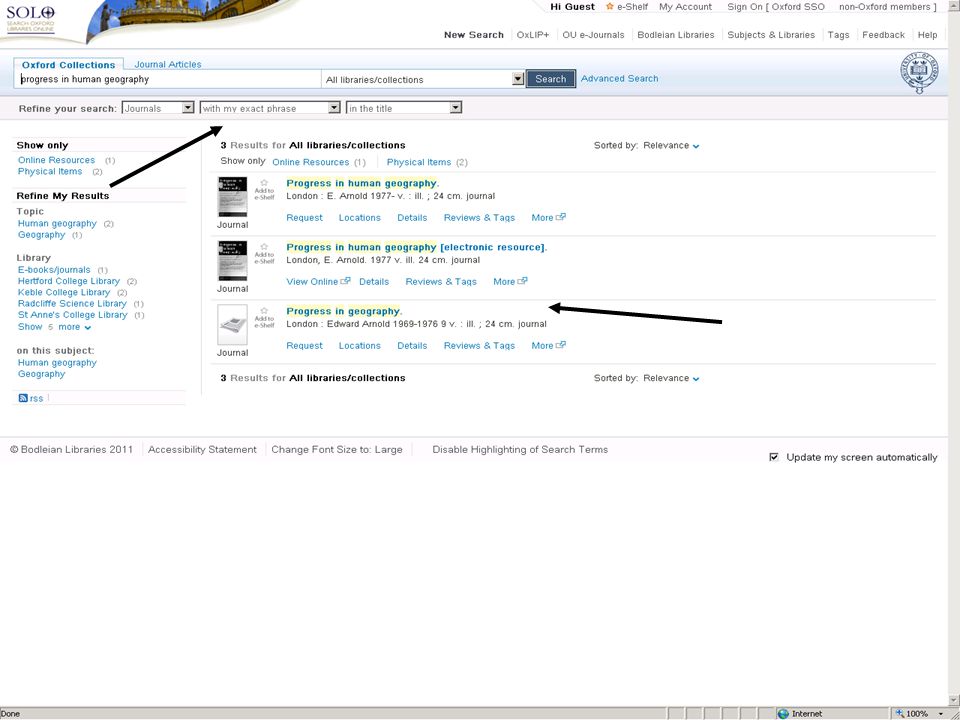Viewport: 960px width, 720px height.
Task: Click View Online for electronic resource
Action: coord(318,282)
